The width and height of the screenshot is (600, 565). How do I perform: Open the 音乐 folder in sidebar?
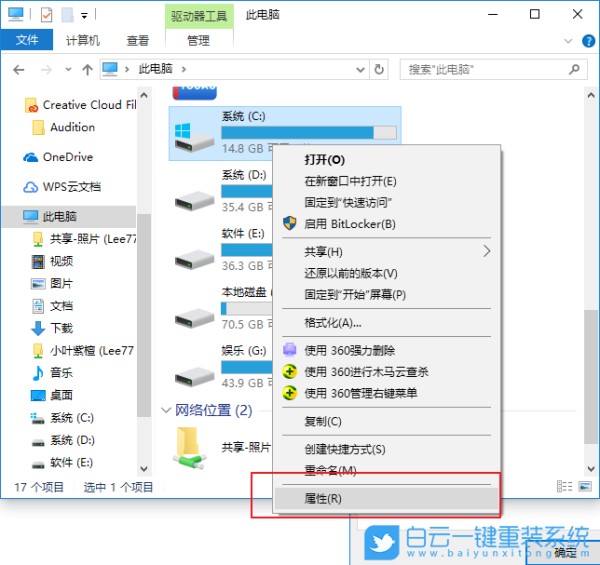[x=52, y=373]
